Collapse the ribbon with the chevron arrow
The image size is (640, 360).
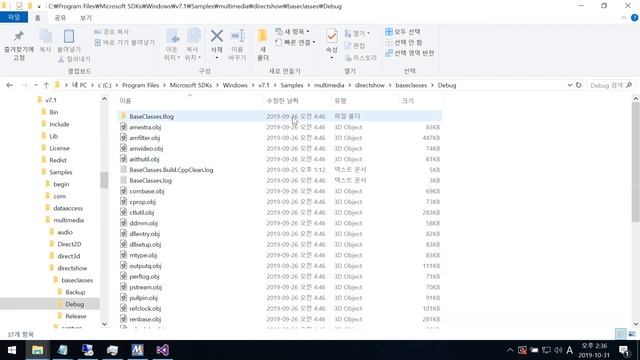click(x=624, y=18)
